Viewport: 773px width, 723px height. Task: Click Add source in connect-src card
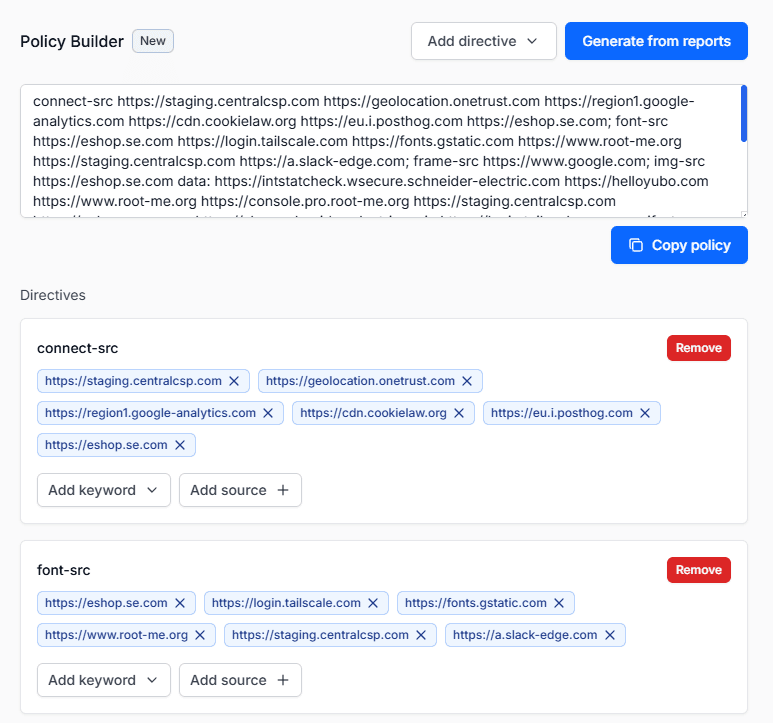(x=240, y=490)
